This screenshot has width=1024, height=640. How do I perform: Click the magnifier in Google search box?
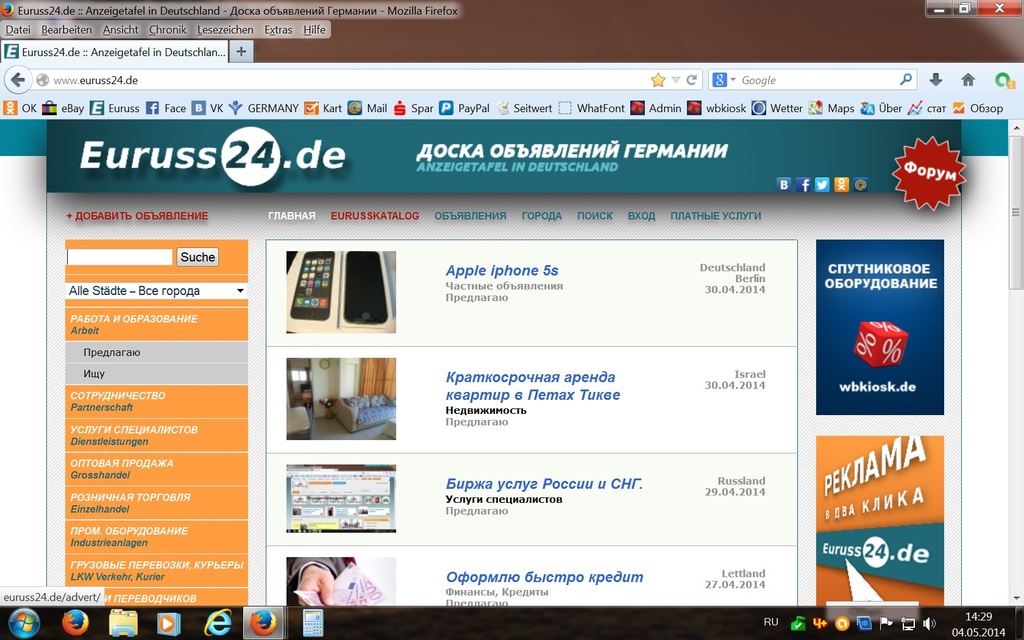coord(906,80)
